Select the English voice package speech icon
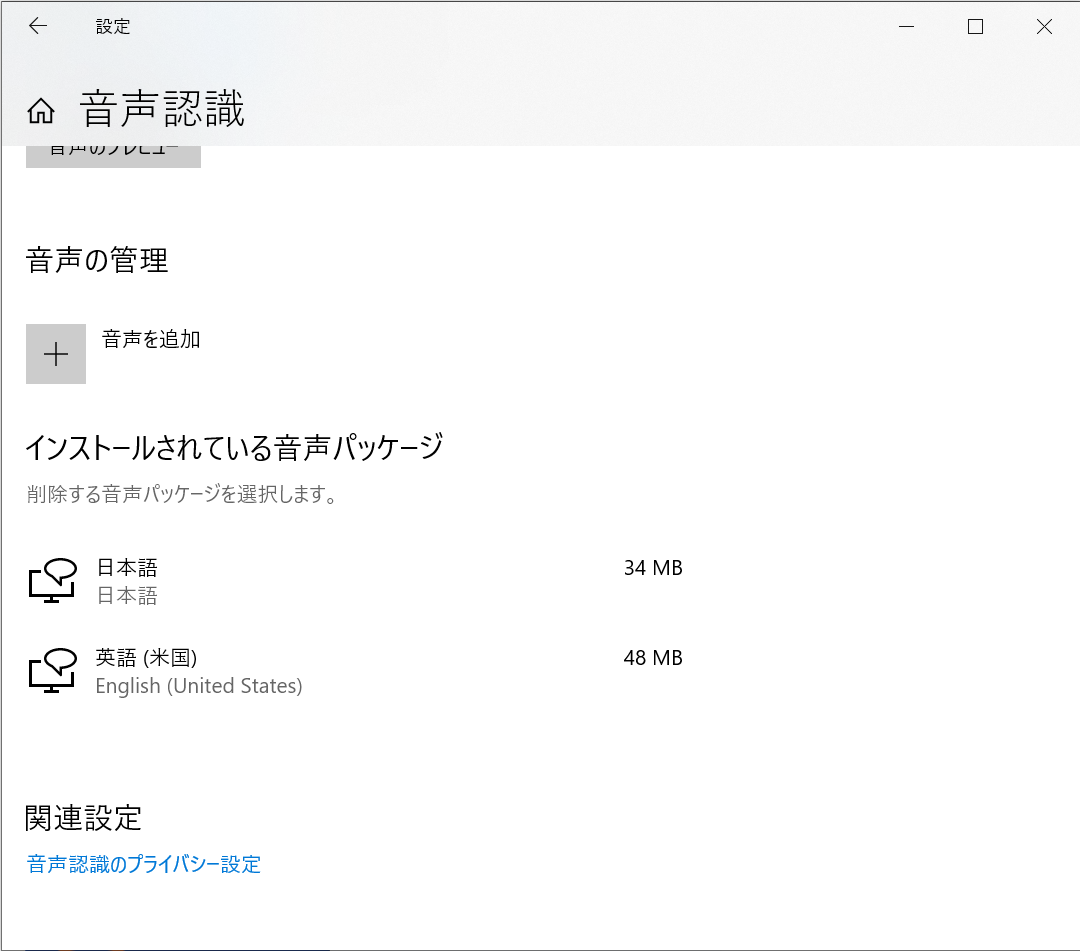 click(53, 671)
